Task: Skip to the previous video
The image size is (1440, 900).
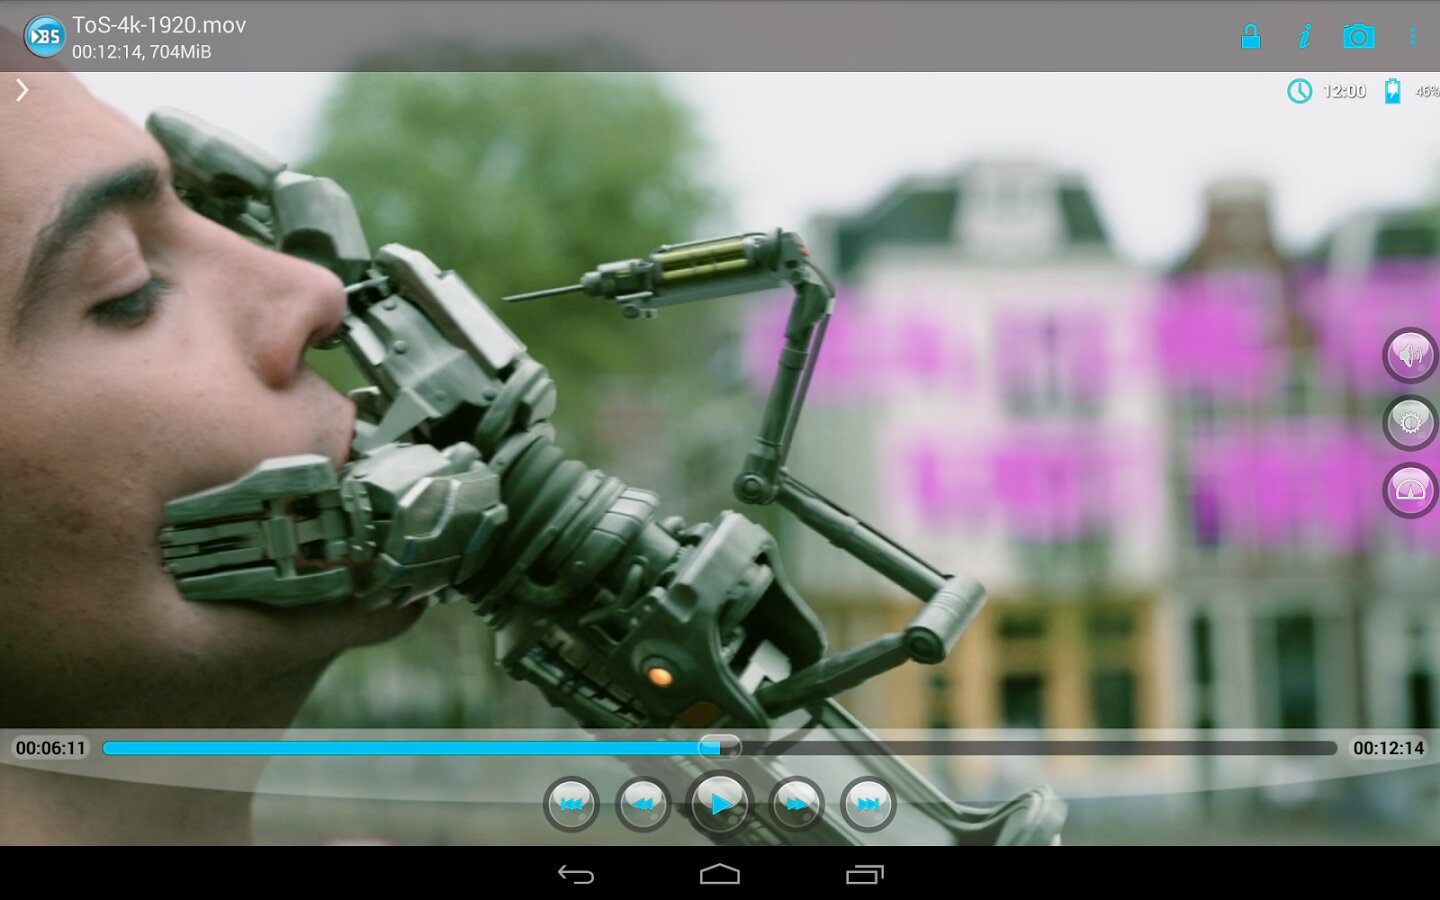Action: (x=571, y=804)
